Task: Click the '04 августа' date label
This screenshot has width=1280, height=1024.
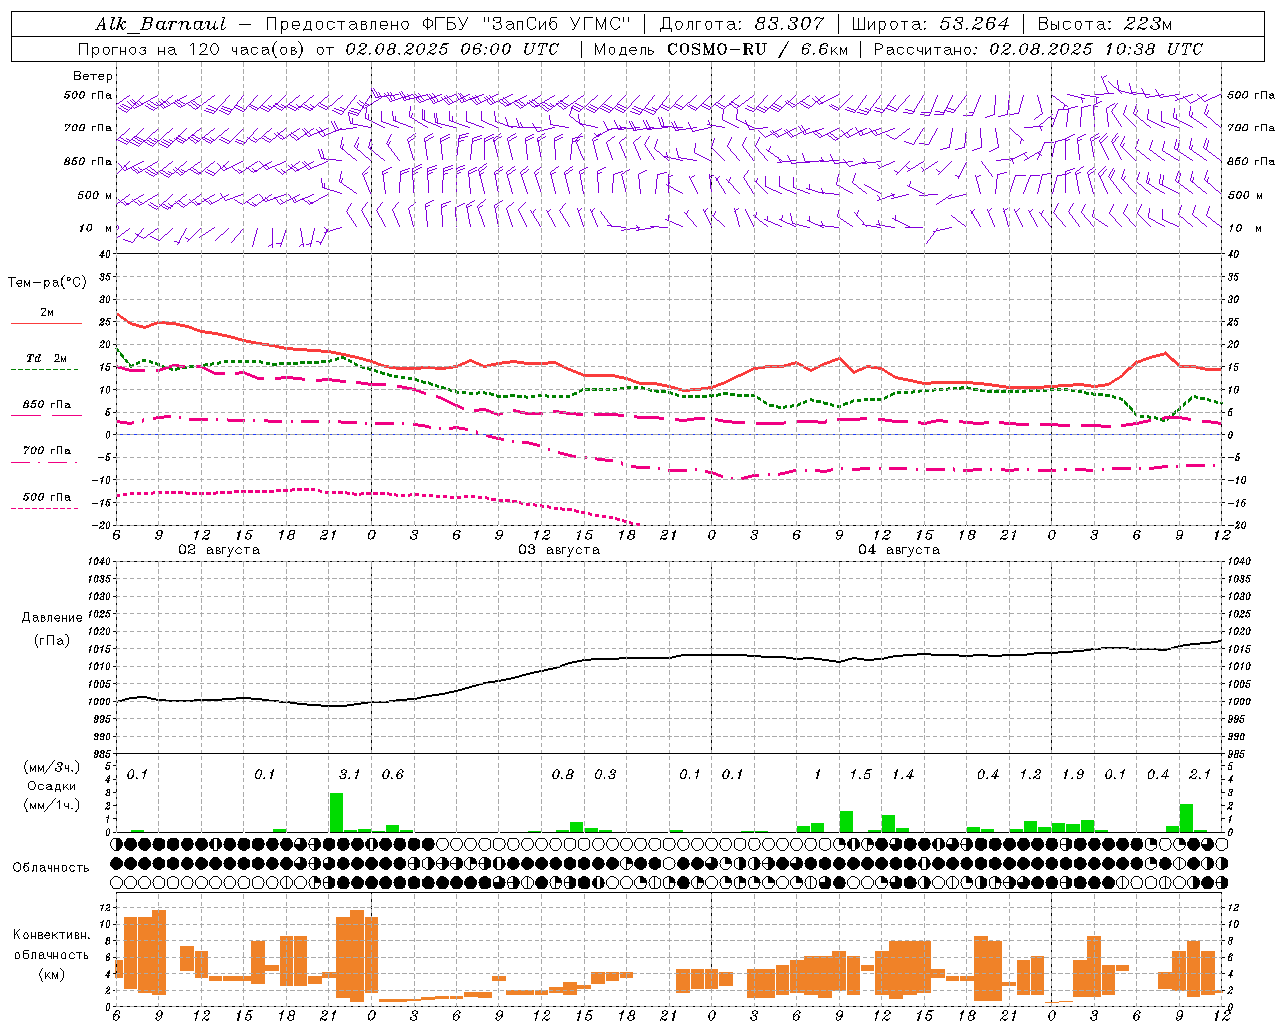Action: pyautogui.click(x=899, y=550)
